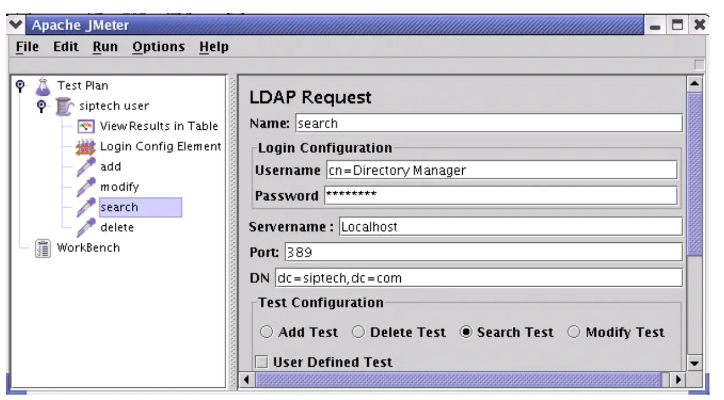Open the Options menu
This screenshot has height=400, width=724.
click(158, 47)
